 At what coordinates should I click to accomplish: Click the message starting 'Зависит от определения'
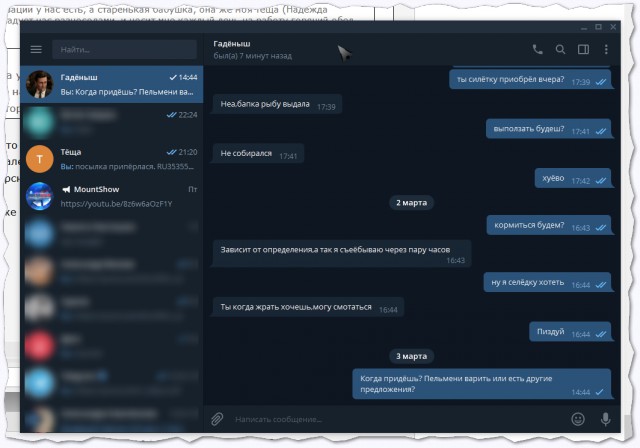342,254
